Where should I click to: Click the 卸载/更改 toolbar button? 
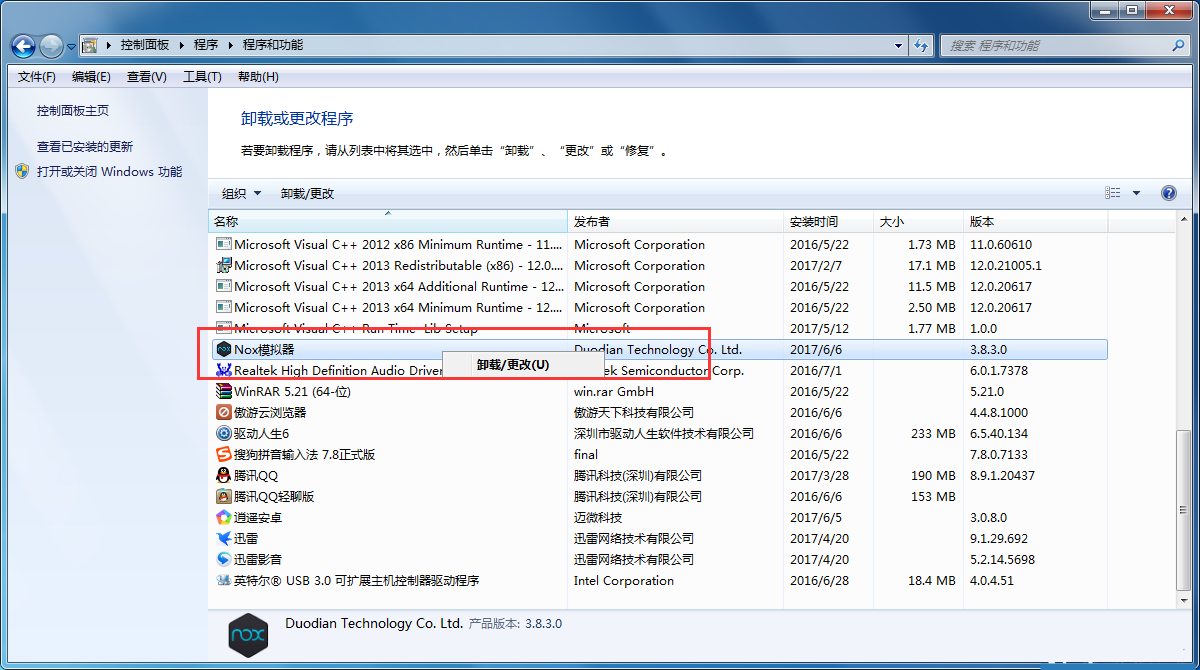point(307,193)
